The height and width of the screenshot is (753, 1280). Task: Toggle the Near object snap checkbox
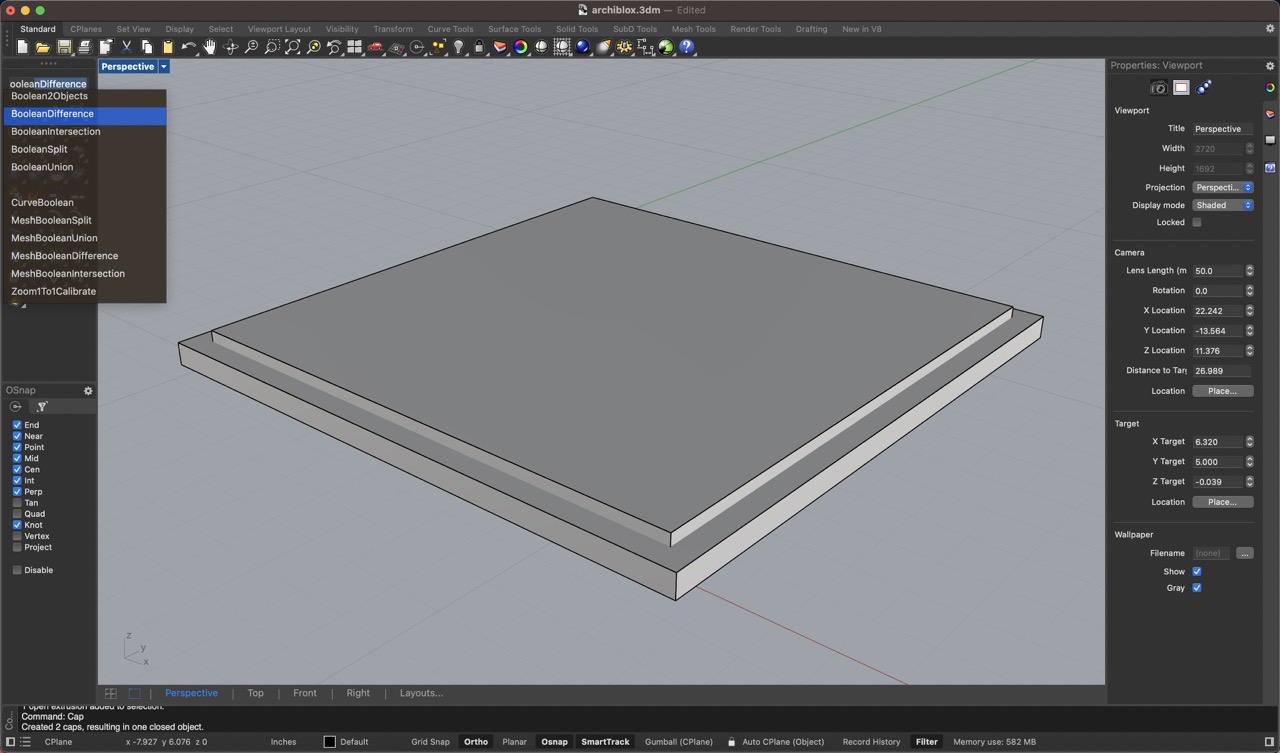tap(17, 436)
